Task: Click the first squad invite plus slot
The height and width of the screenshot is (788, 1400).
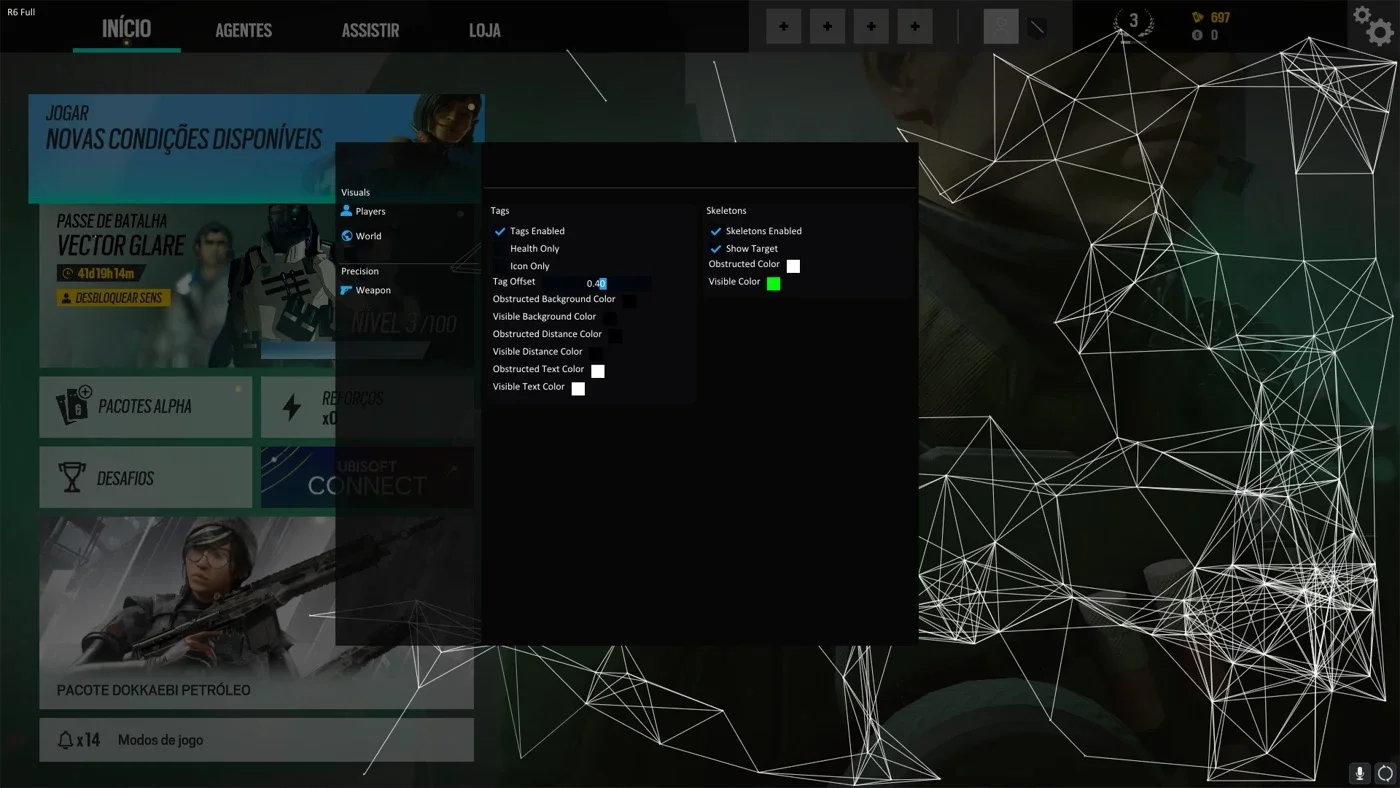Action: (784, 26)
